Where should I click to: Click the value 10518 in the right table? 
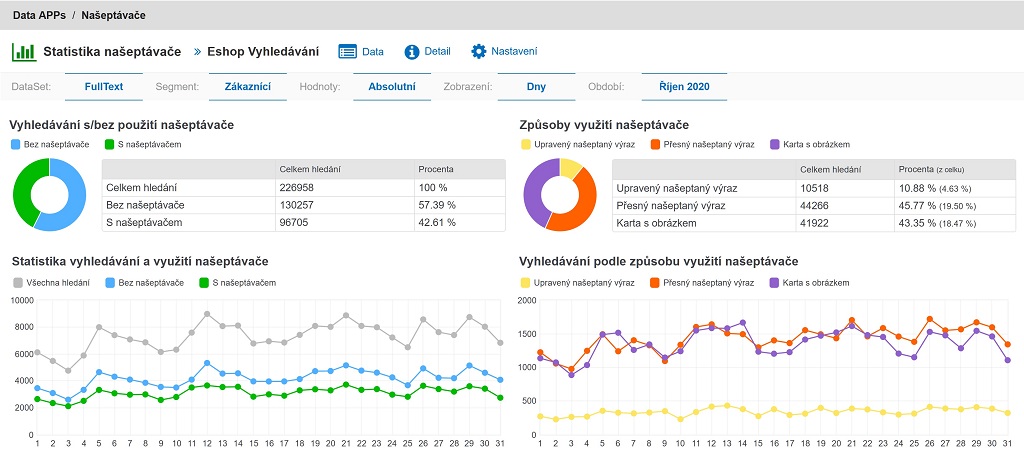pos(813,188)
